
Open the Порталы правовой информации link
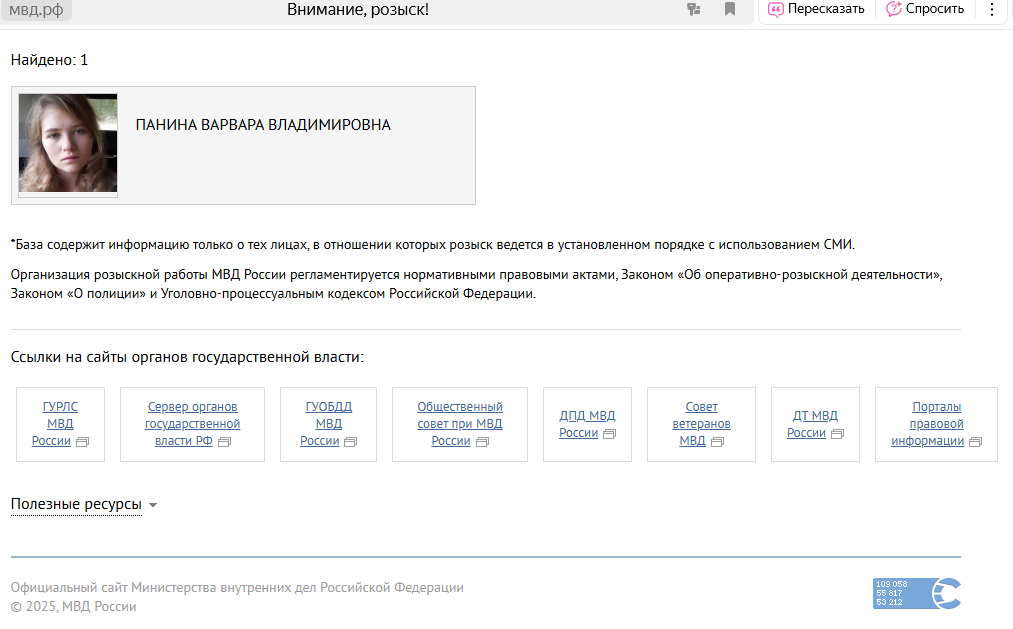[936, 424]
